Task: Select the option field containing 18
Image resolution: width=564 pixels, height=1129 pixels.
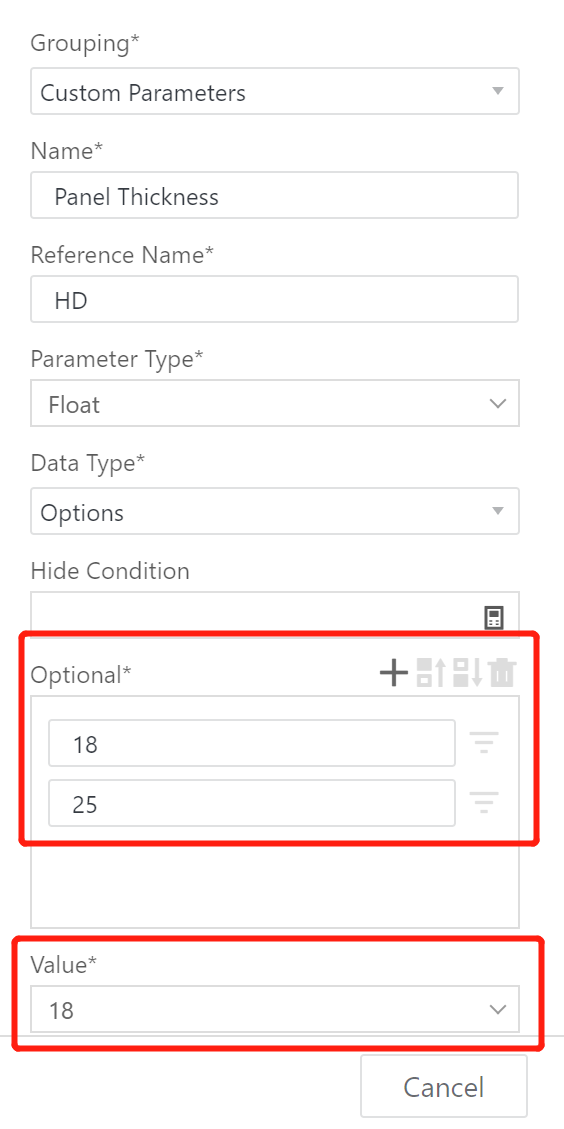Action: click(251, 743)
